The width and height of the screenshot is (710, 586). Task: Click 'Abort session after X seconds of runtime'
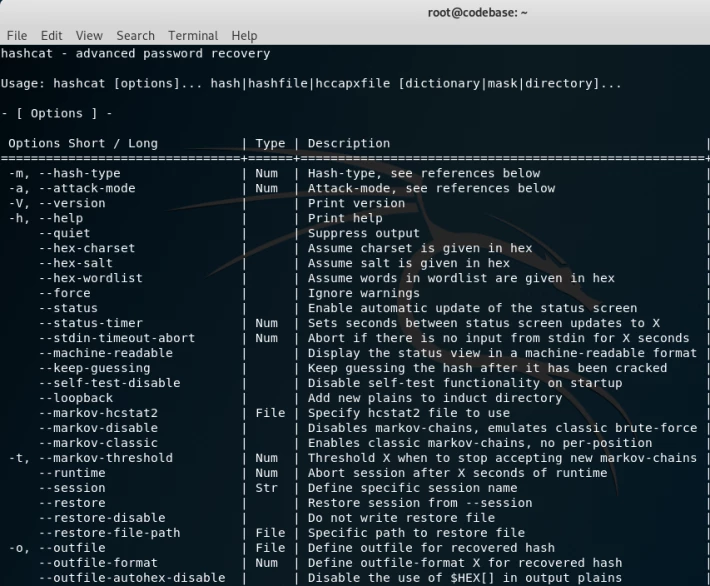click(457, 473)
